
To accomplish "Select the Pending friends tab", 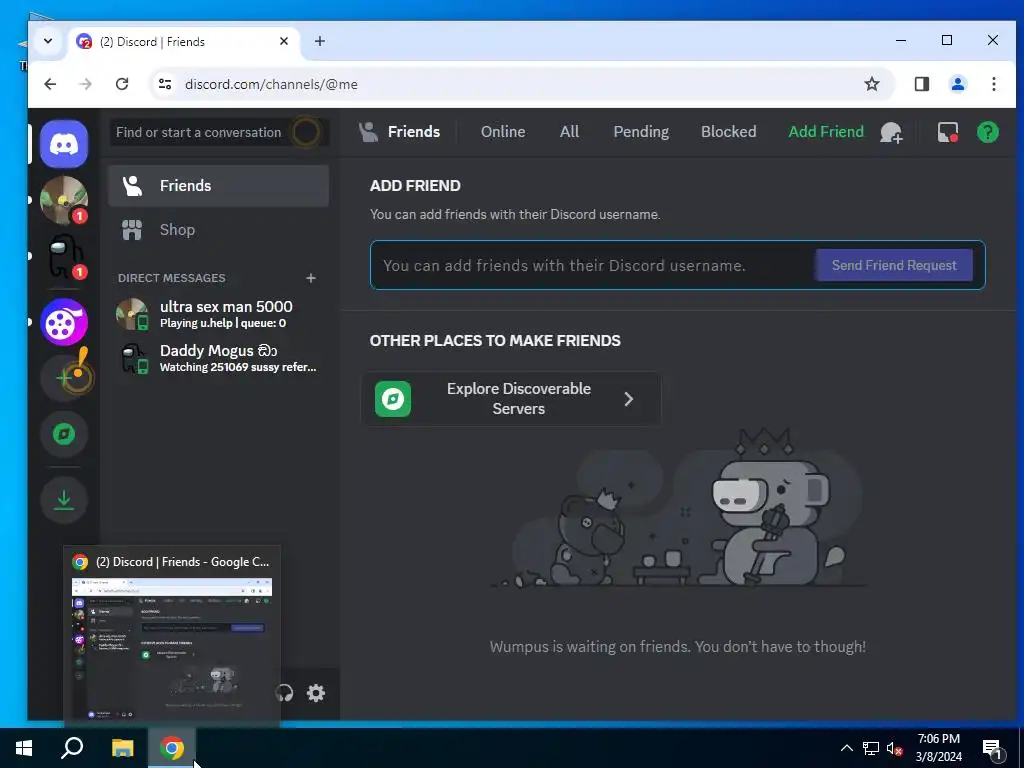I will 641,132.
